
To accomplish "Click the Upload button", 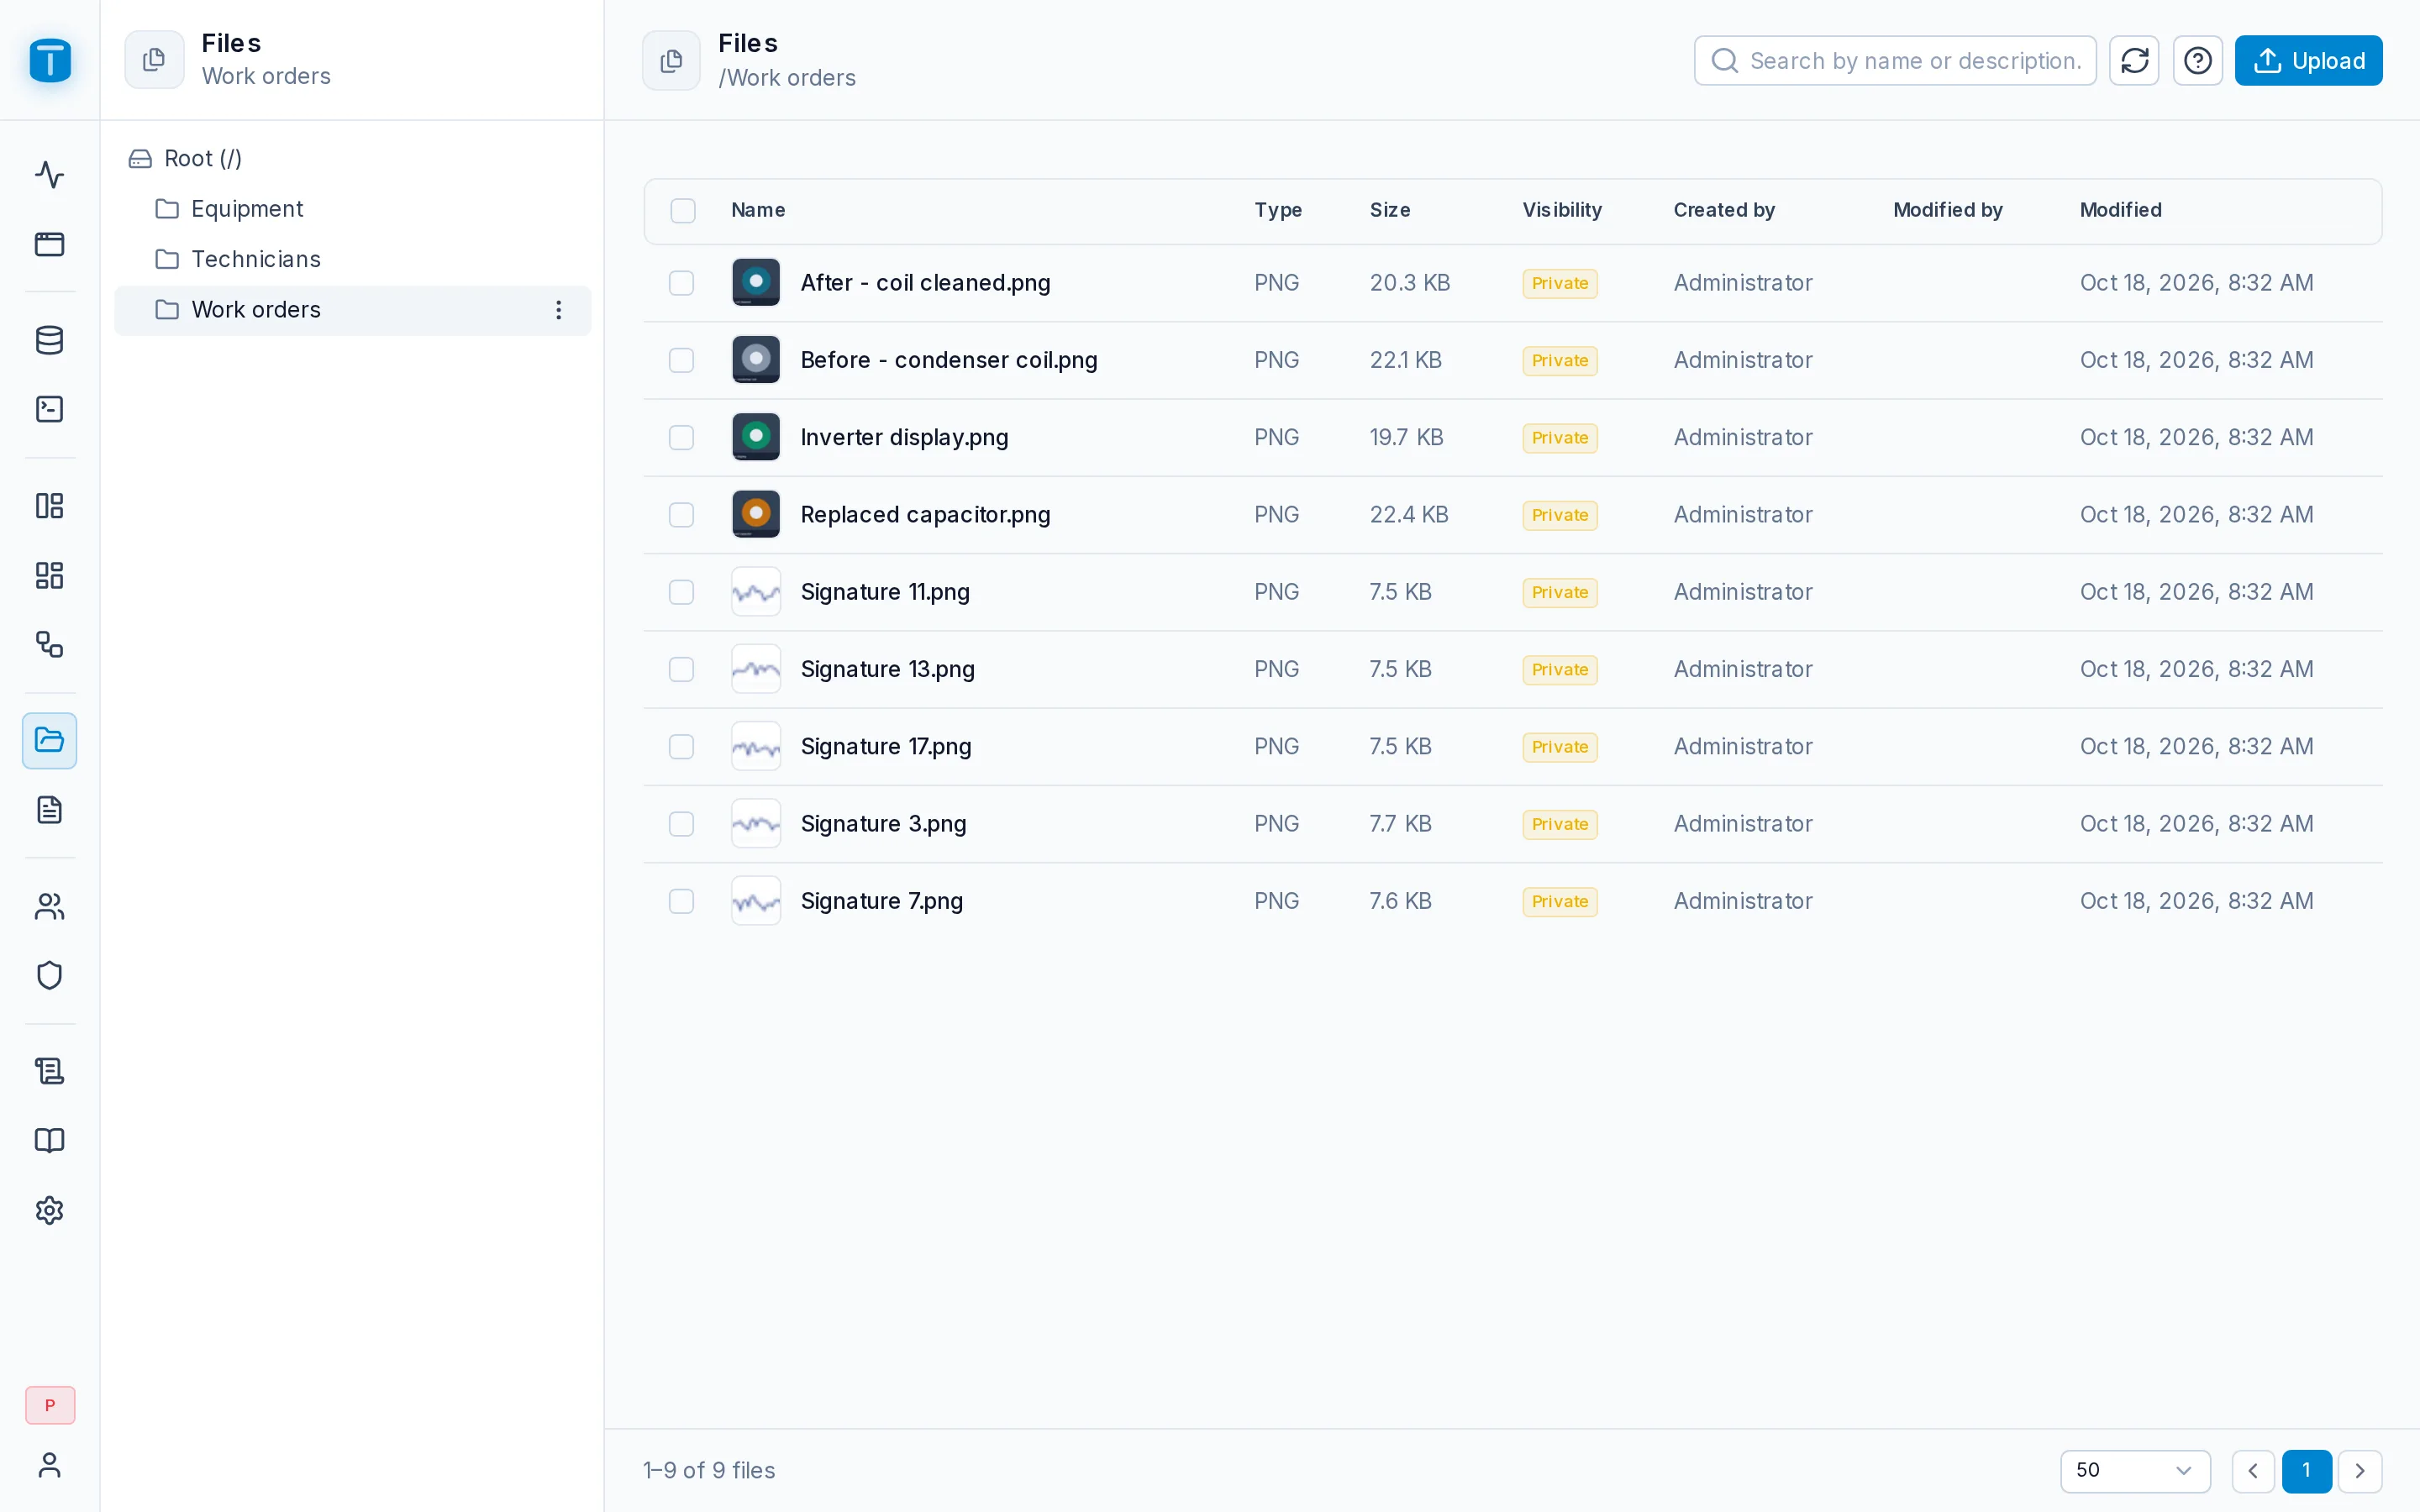I will click(2308, 61).
